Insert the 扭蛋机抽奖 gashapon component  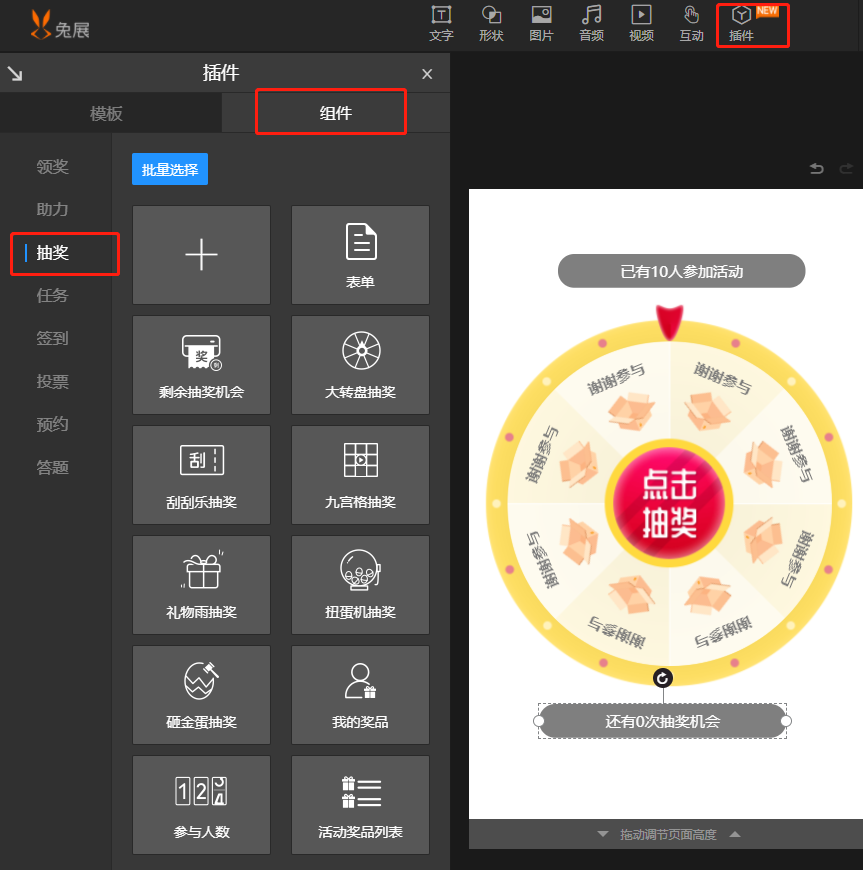click(360, 584)
